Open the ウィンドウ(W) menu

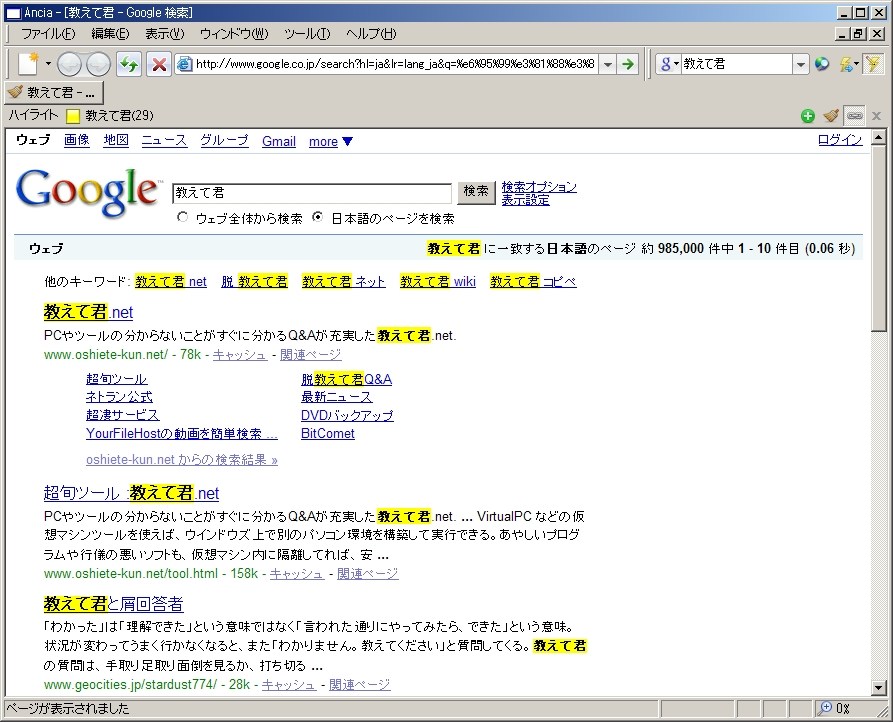point(234,34)
